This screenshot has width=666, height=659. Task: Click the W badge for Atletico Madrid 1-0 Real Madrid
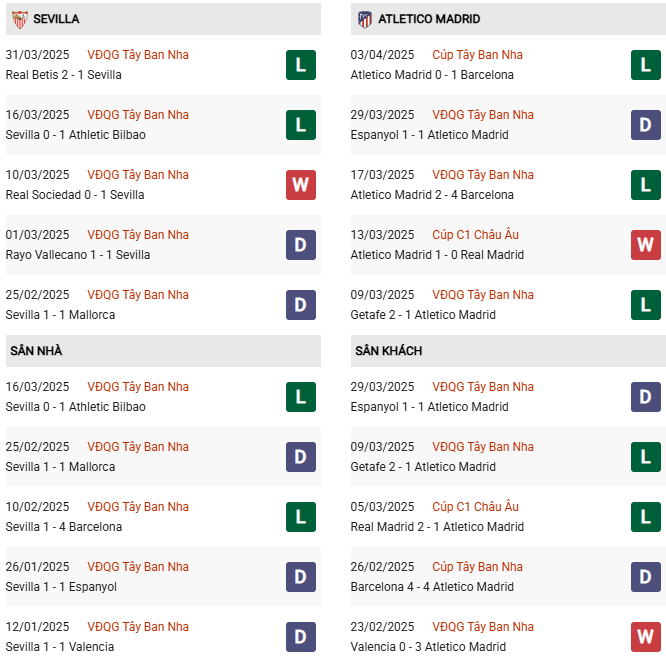coord(645,245)
